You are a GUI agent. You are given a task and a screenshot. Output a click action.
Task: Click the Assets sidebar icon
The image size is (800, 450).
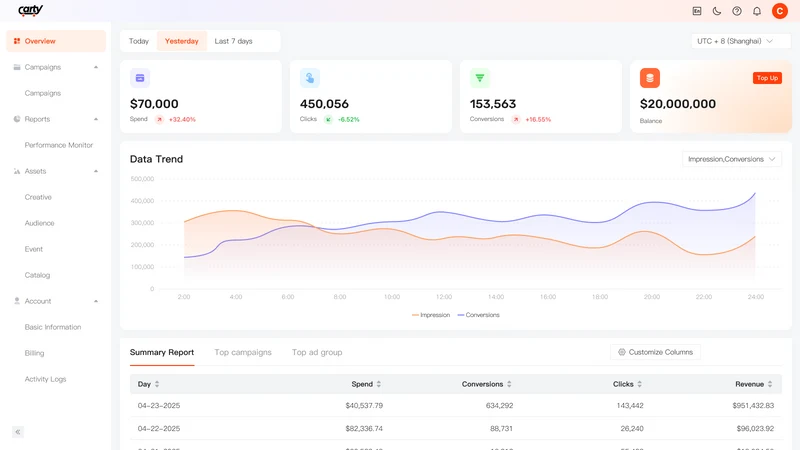17,171
